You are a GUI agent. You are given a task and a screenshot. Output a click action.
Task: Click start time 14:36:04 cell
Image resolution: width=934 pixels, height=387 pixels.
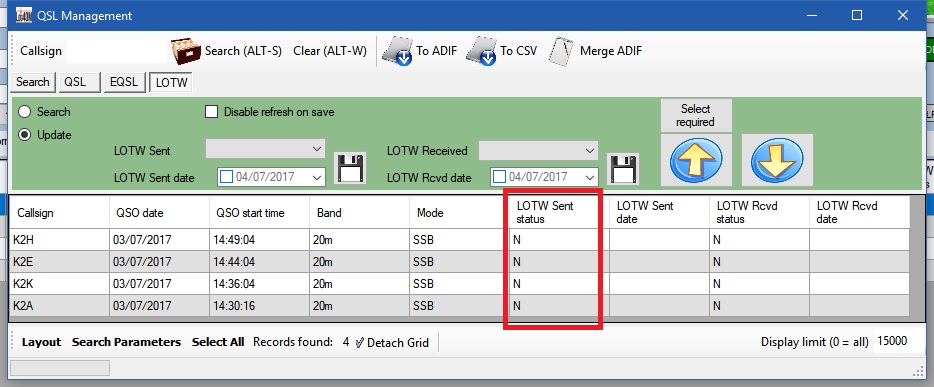(260, 284)
